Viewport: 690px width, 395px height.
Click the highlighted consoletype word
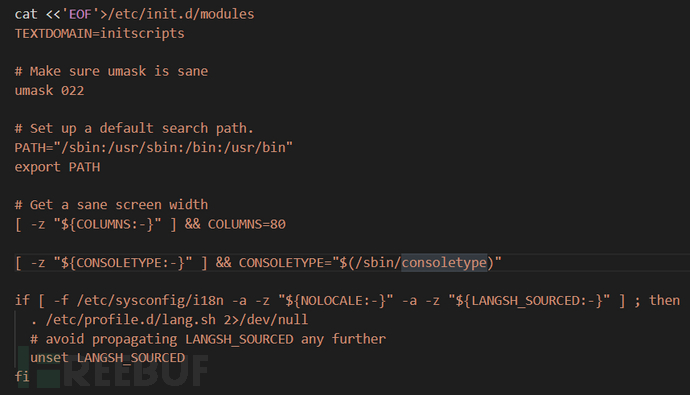[444, 263]
